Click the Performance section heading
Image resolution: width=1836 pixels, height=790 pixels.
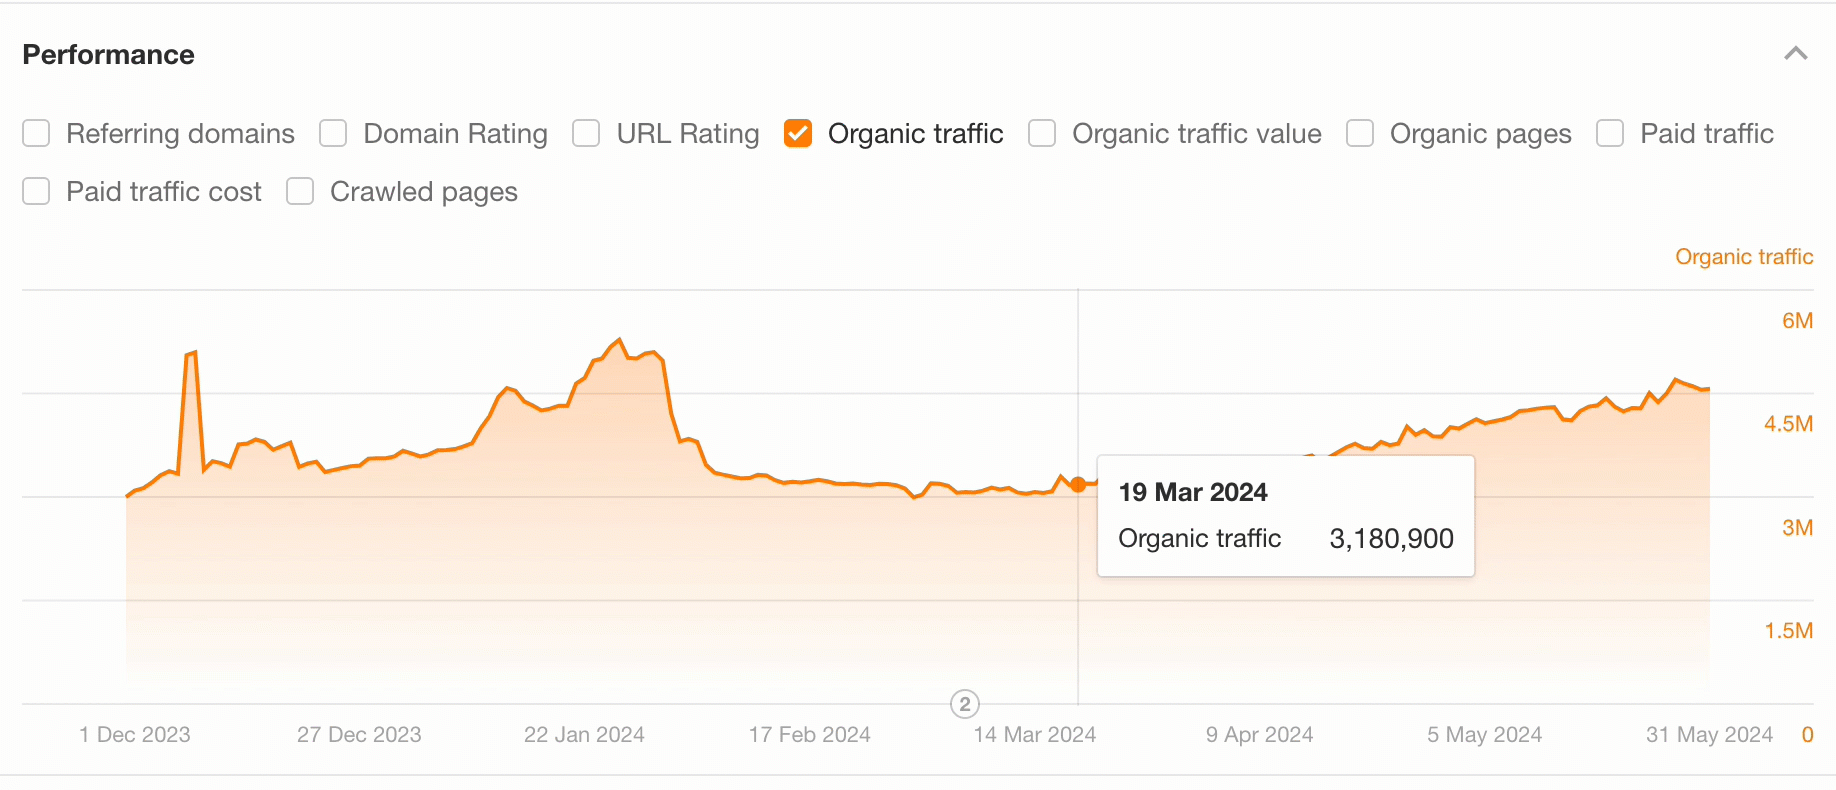(x=109, y=55)
